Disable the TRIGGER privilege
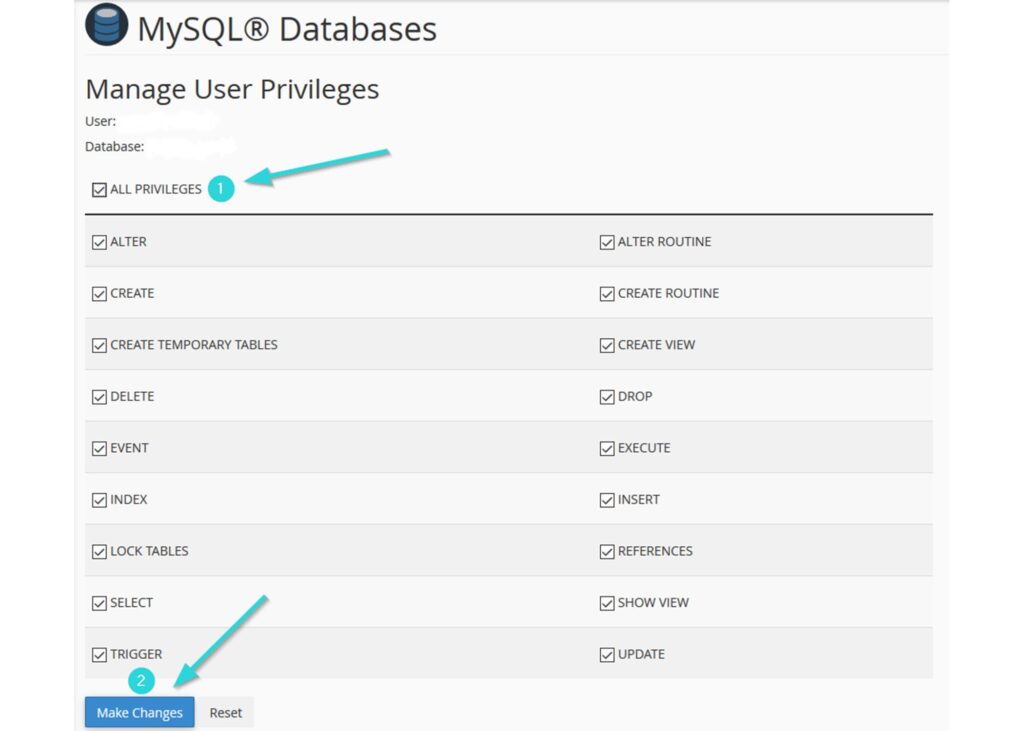This screenshot has width=1024, height=731. coord(99,655)
